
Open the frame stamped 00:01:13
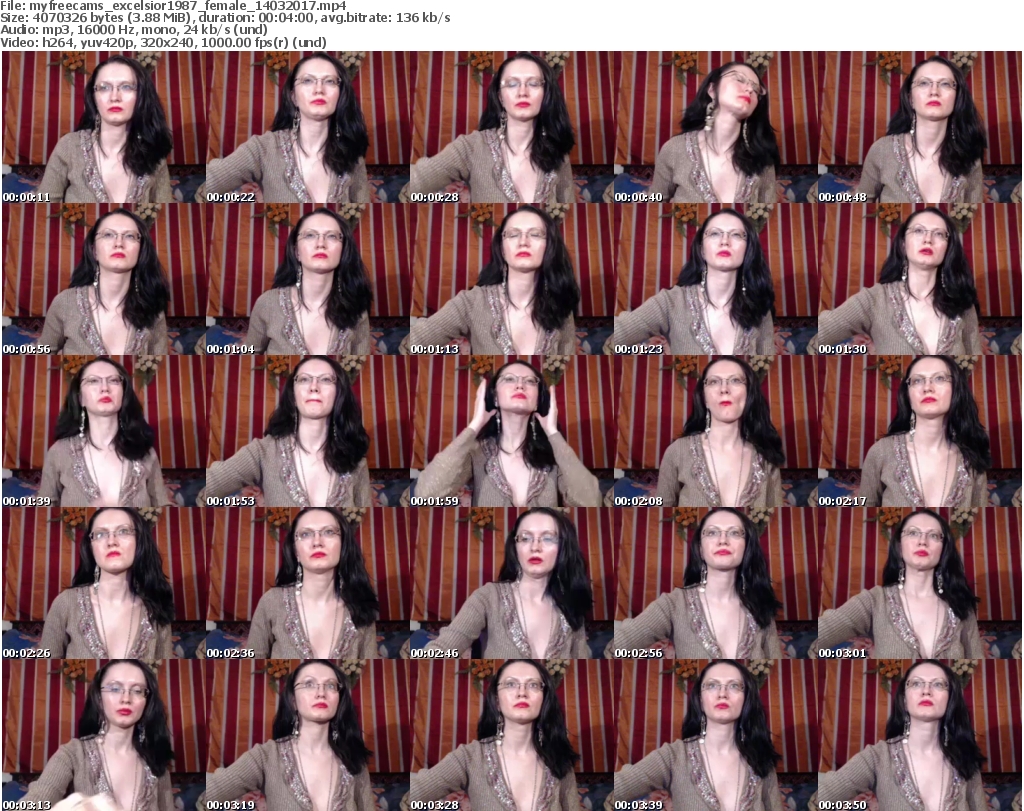511,279
